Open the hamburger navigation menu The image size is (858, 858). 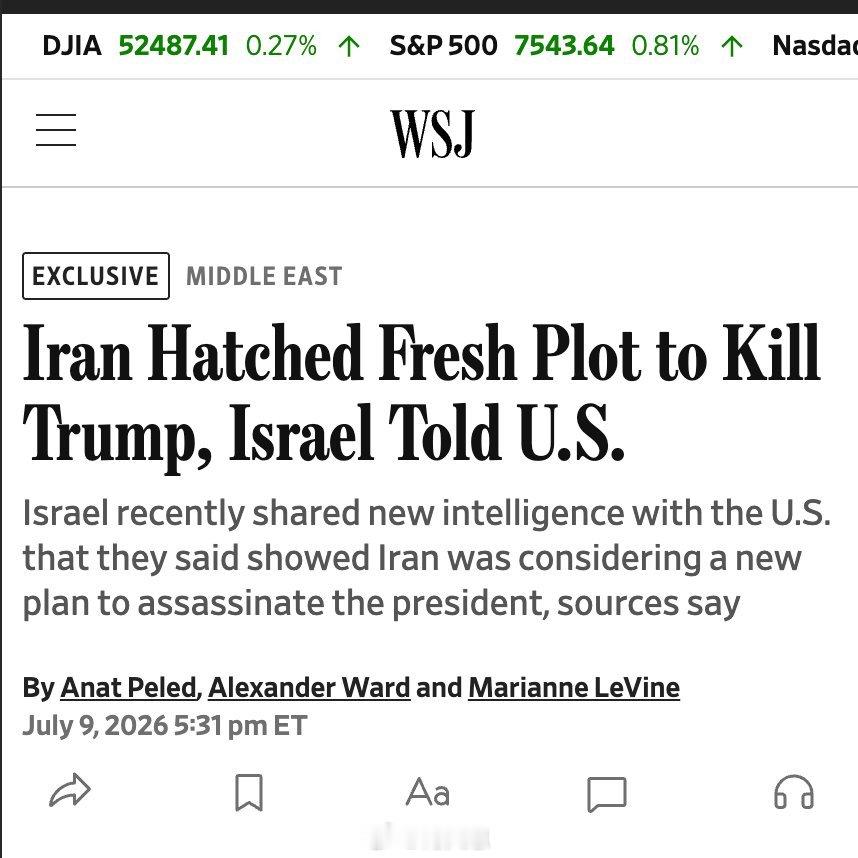tap(56, 130)
